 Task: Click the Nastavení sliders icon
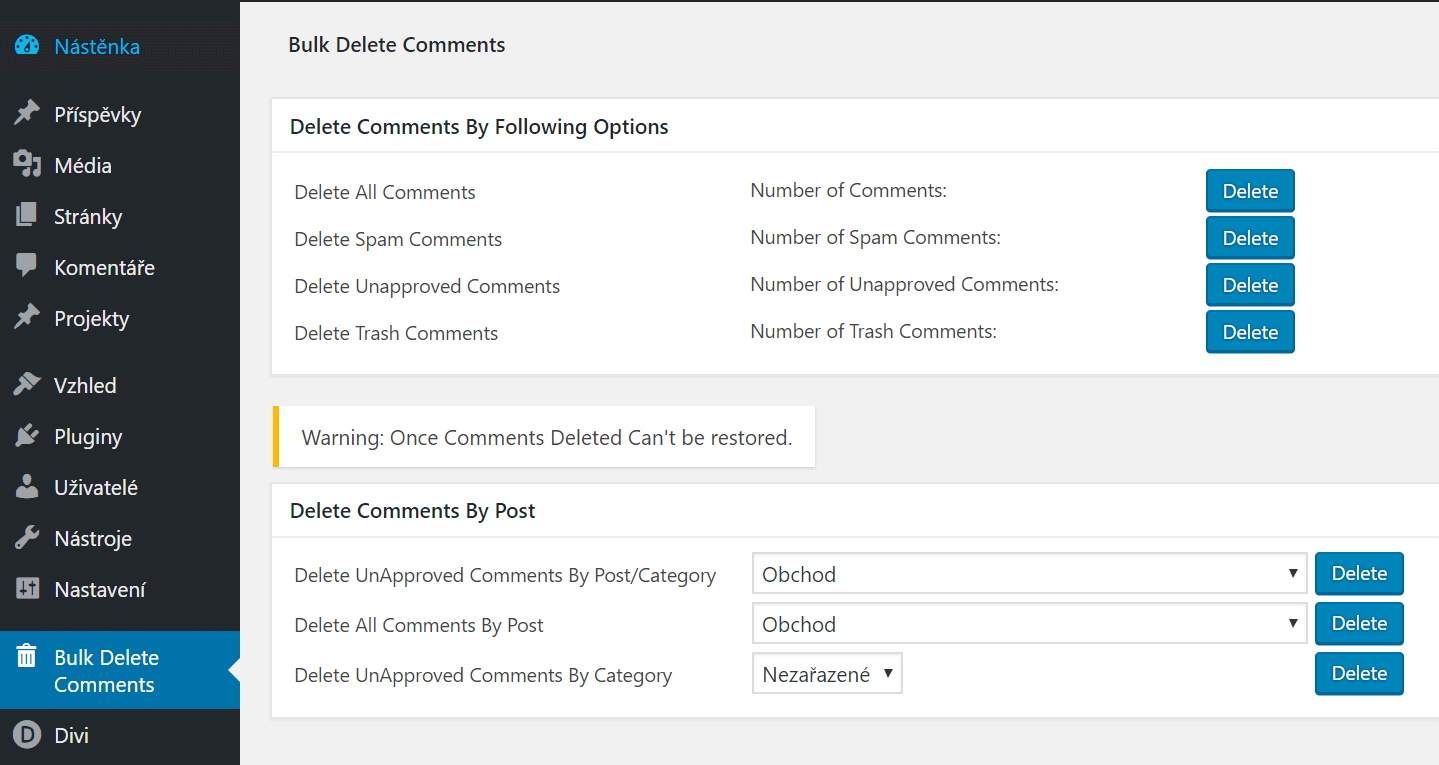27,589
